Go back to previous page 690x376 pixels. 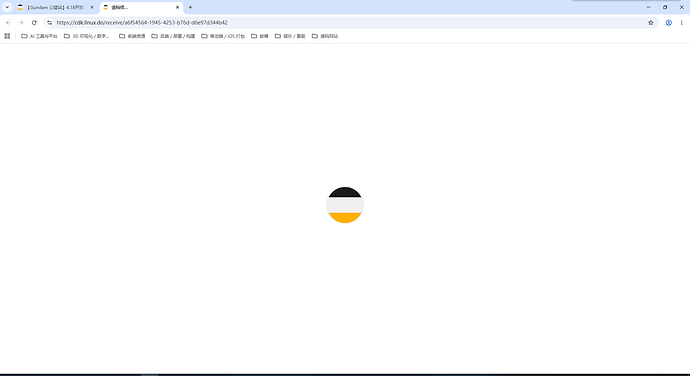coord(8,22)
